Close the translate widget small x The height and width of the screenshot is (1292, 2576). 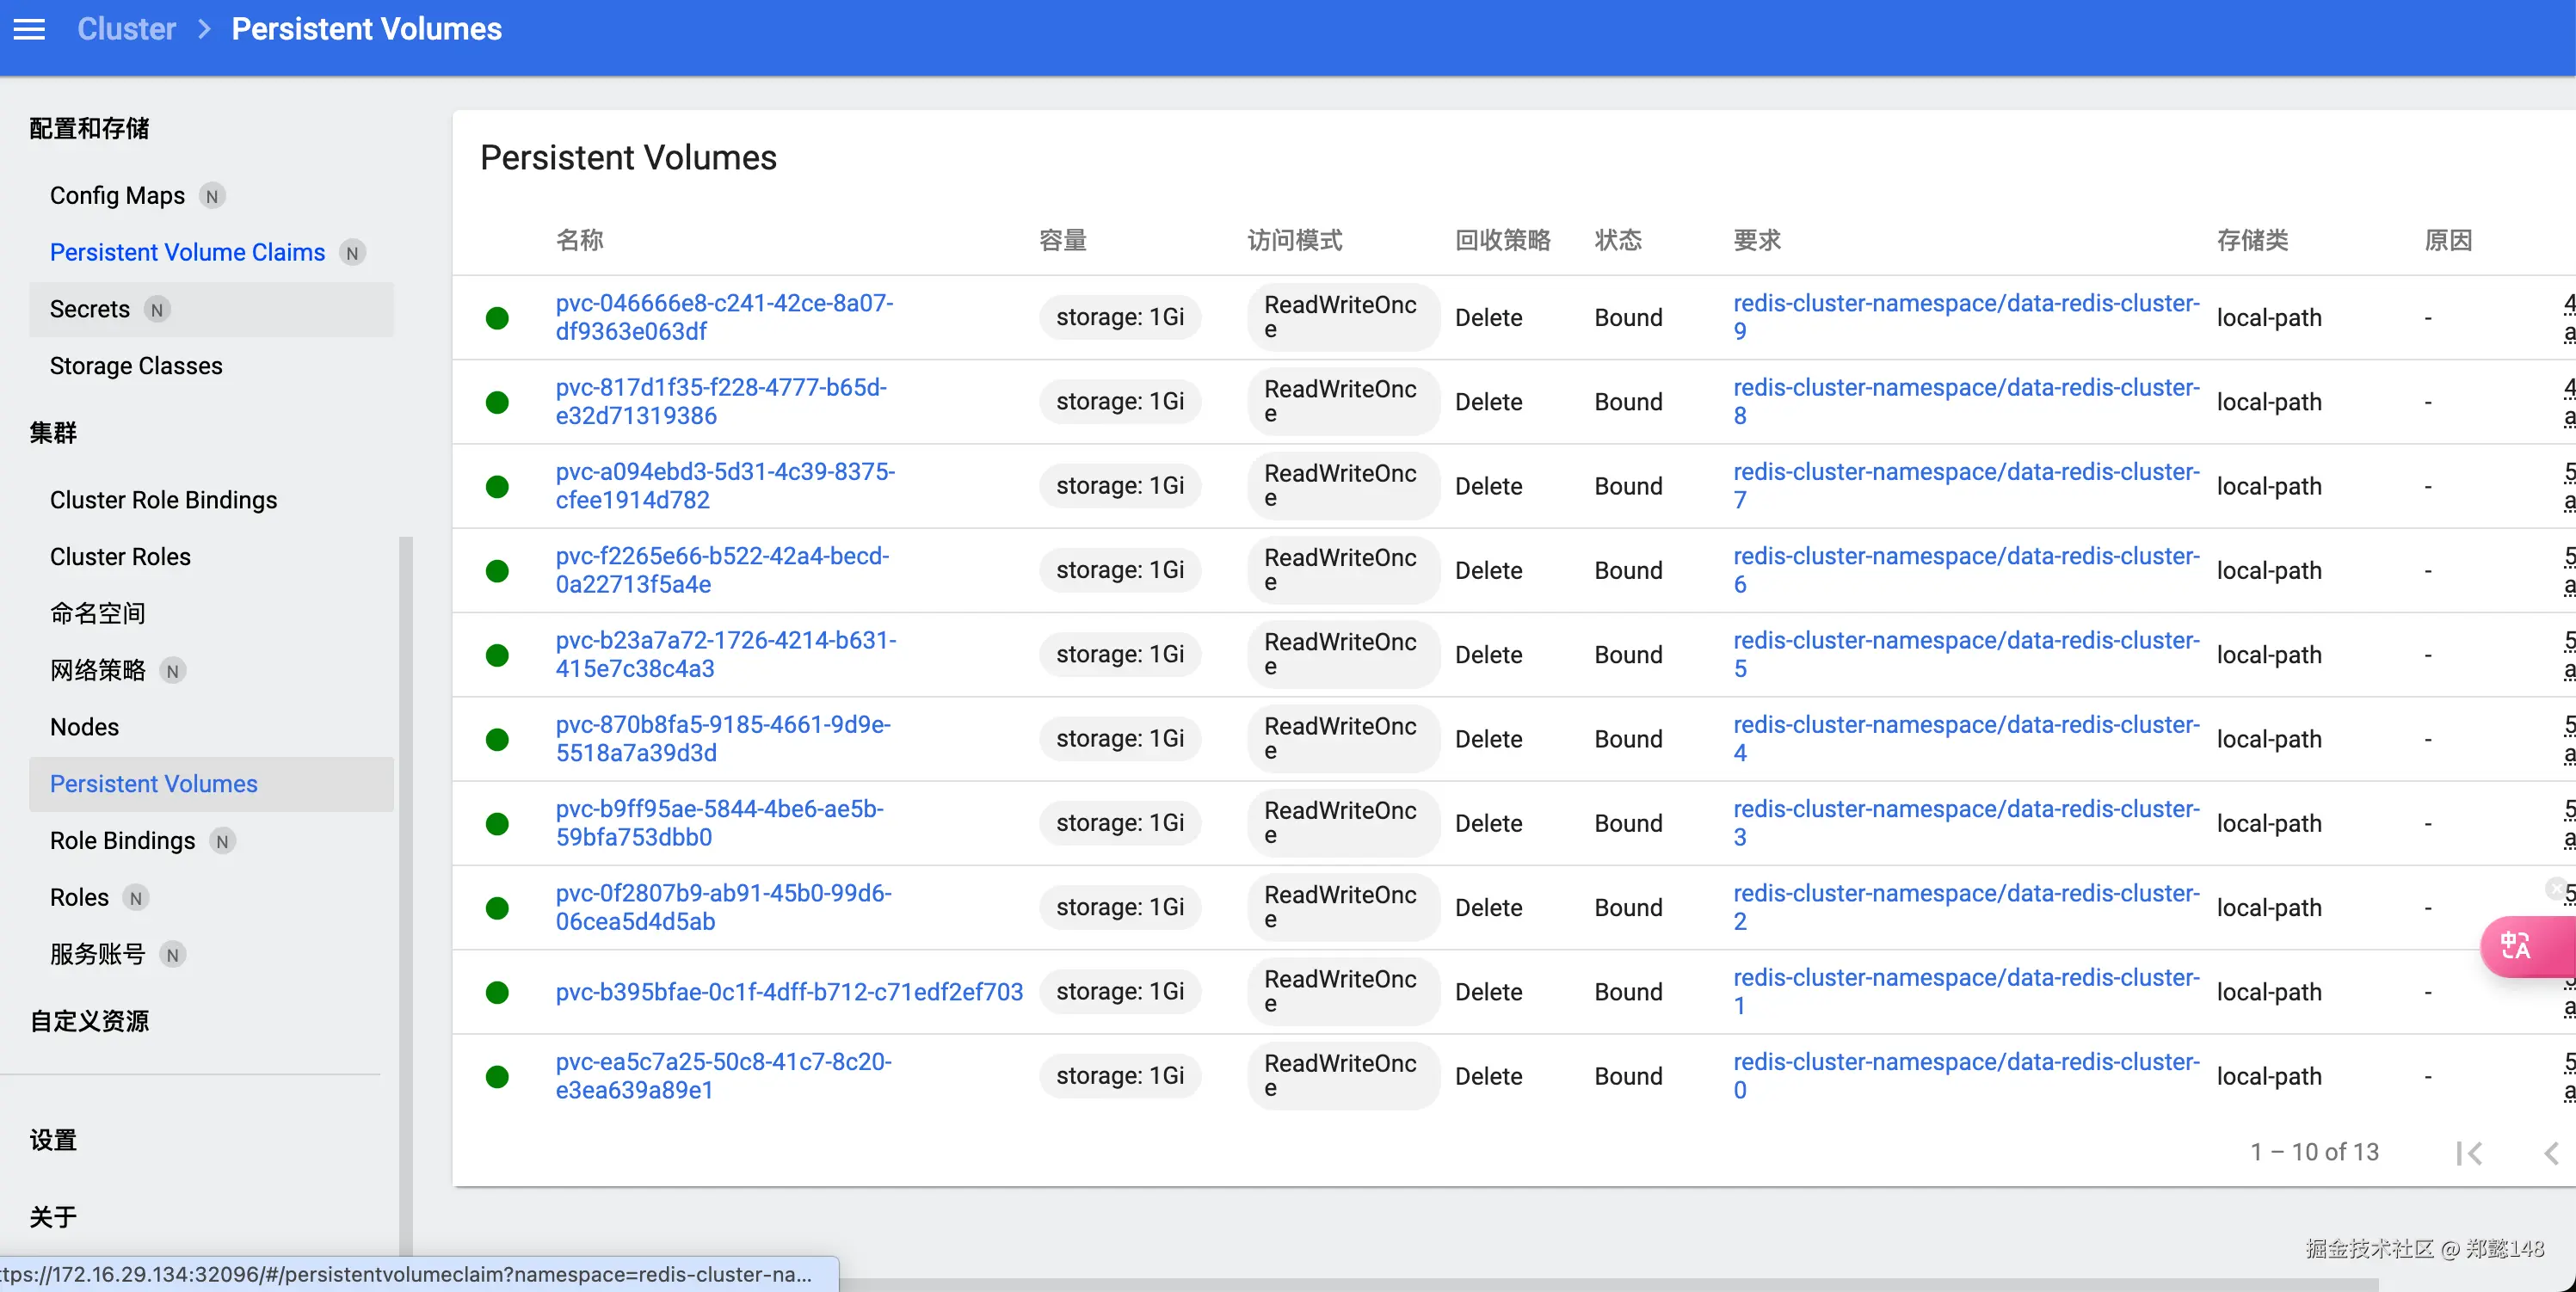pos(2556,887)
